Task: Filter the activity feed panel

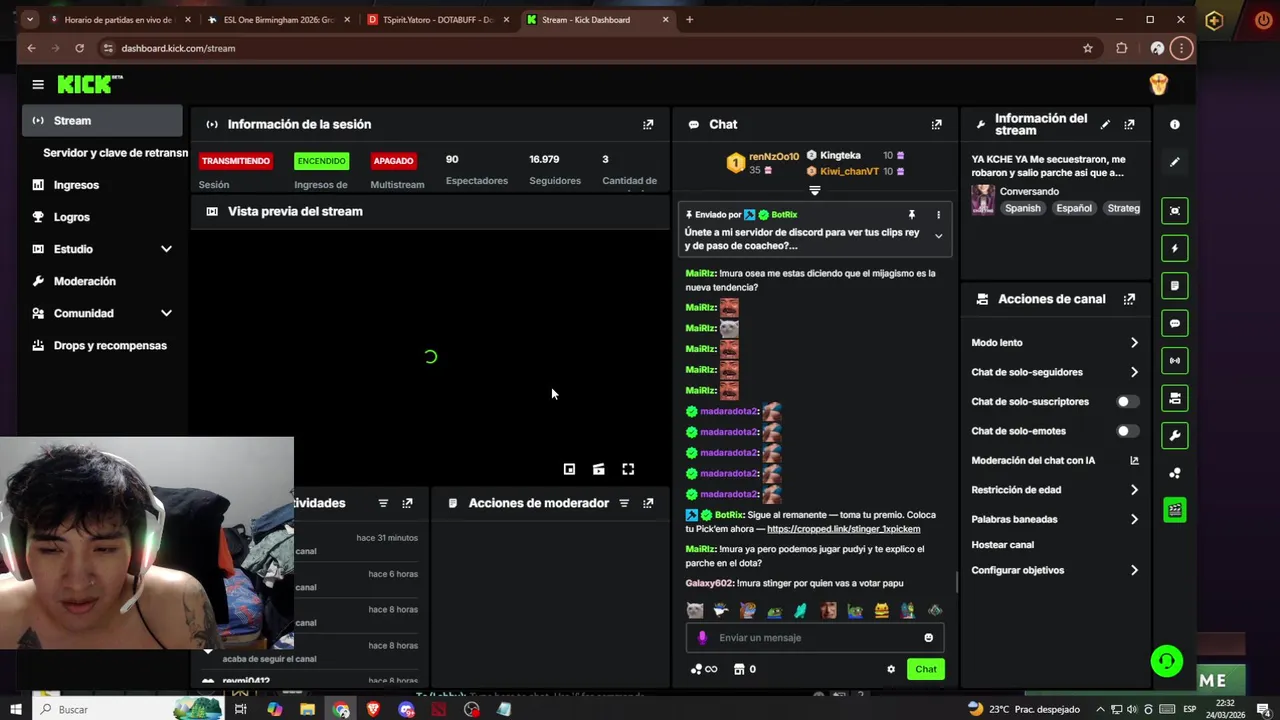Action: 383,503
